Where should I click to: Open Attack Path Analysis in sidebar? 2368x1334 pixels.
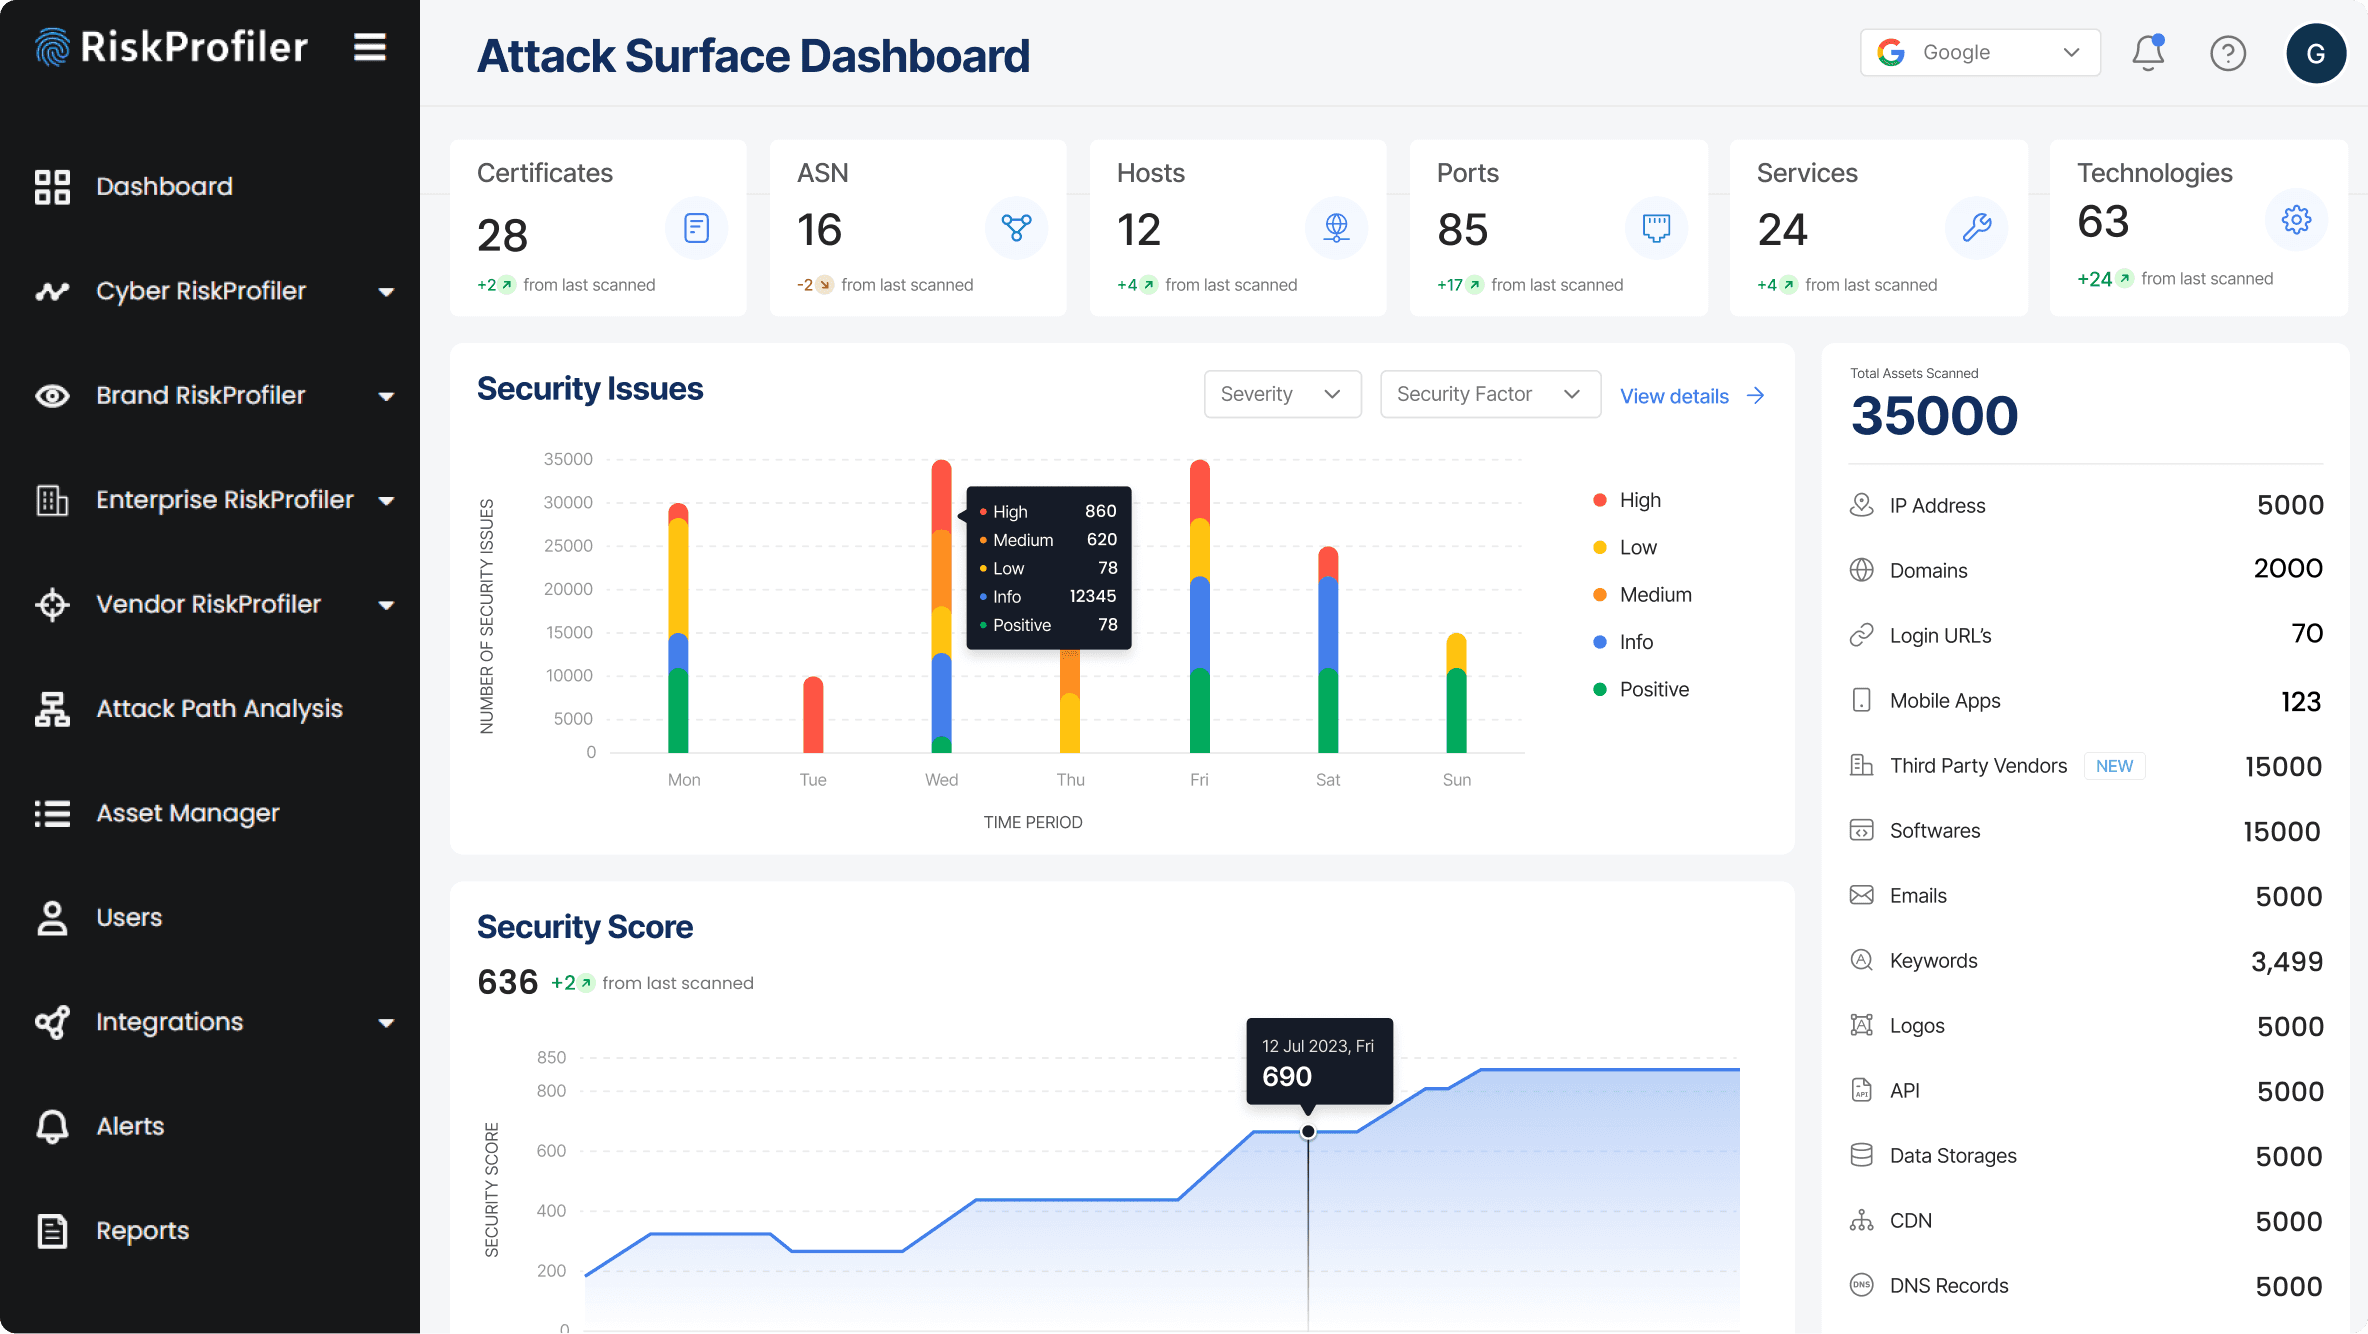pos(219,709)
